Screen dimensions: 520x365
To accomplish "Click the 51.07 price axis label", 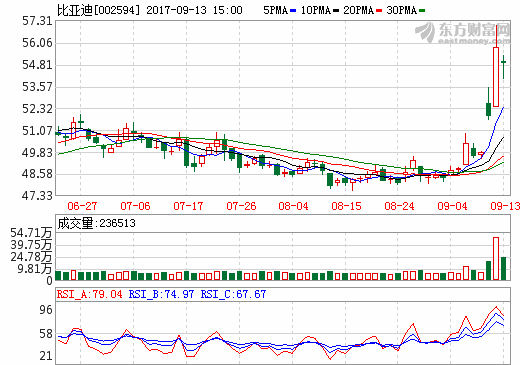I will pos(38,130).
